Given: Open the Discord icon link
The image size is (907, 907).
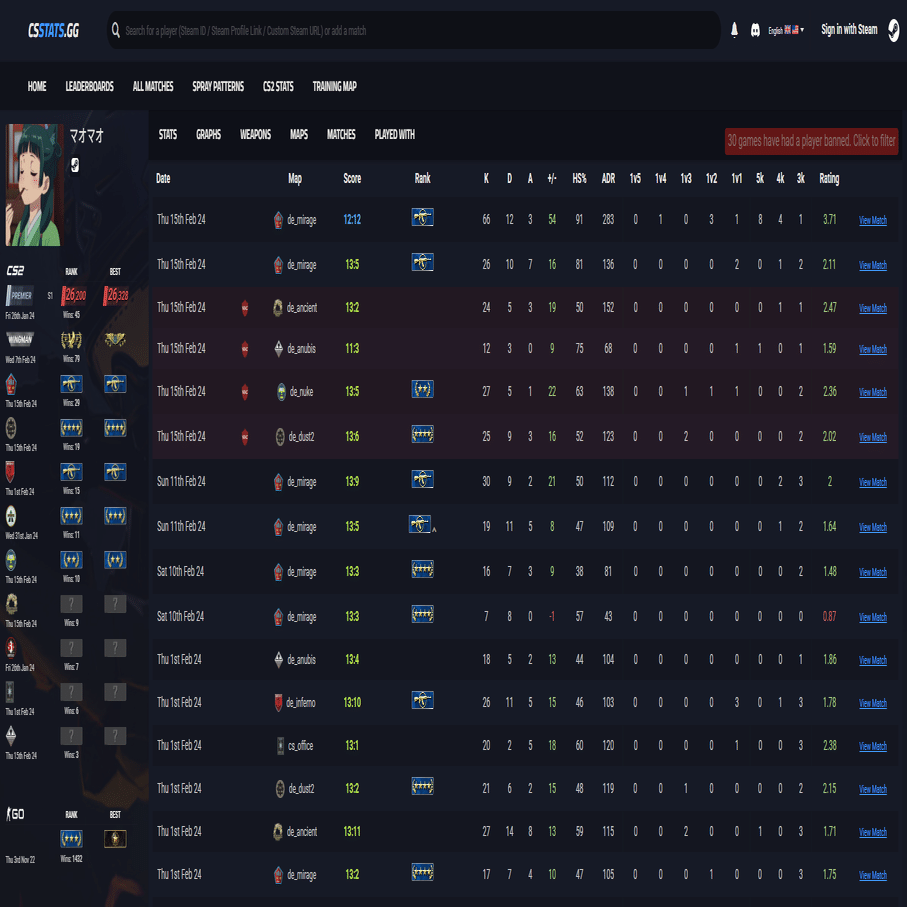Looking at the screenshot, I should tap(755, 30).
